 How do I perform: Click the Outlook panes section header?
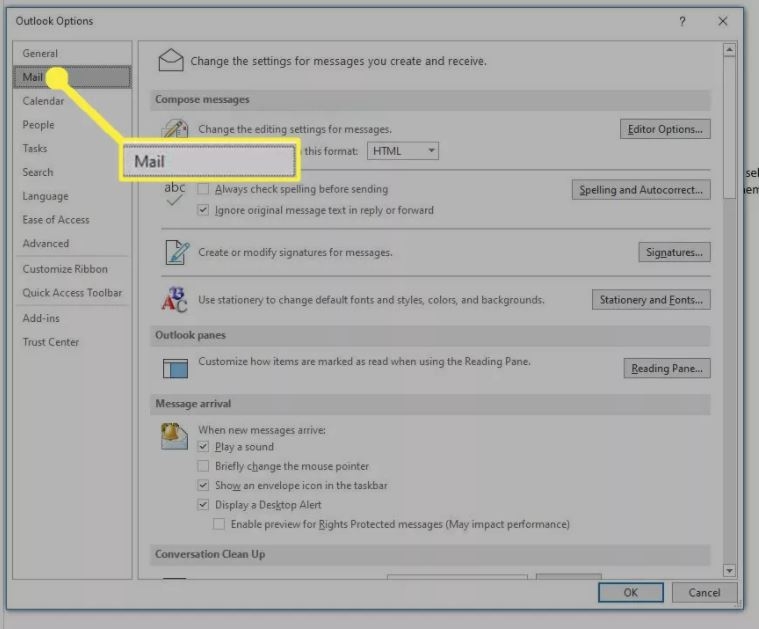[x=430, y=335]
